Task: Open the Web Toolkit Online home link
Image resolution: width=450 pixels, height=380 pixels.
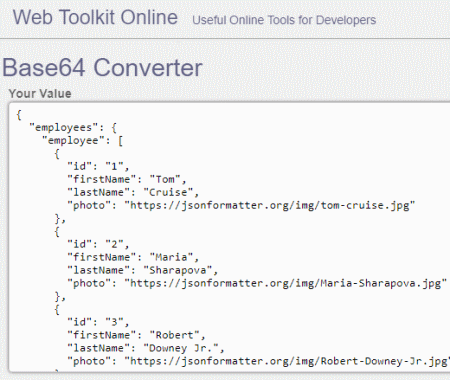Action: point(95,17)
